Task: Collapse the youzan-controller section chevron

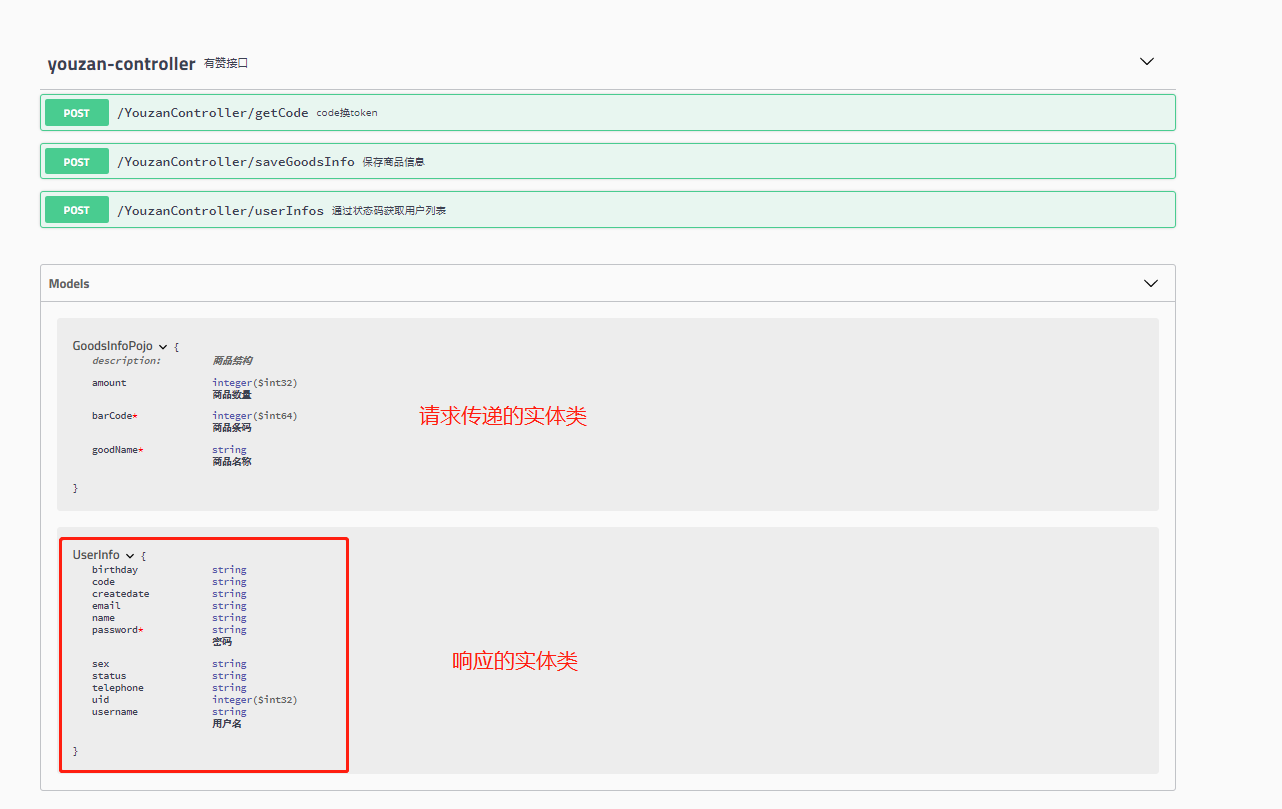Action: 1147,62
